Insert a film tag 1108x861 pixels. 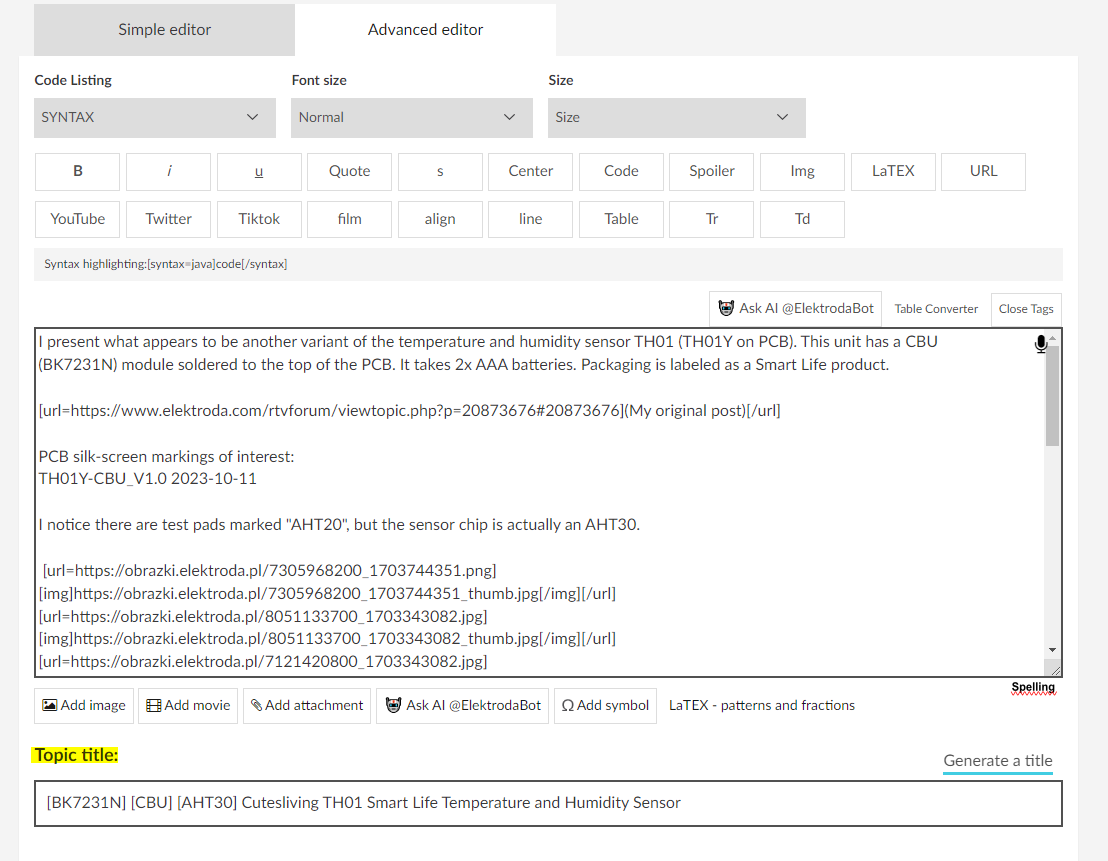pyautogui.click(x=349, y=219)
